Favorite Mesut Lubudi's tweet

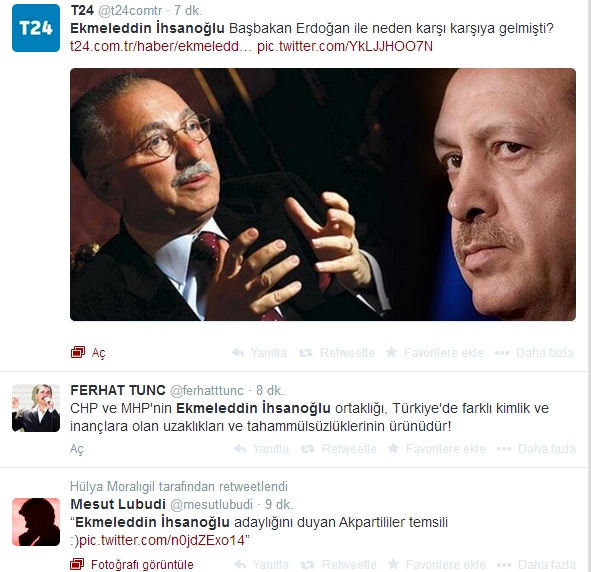point(436,564)
